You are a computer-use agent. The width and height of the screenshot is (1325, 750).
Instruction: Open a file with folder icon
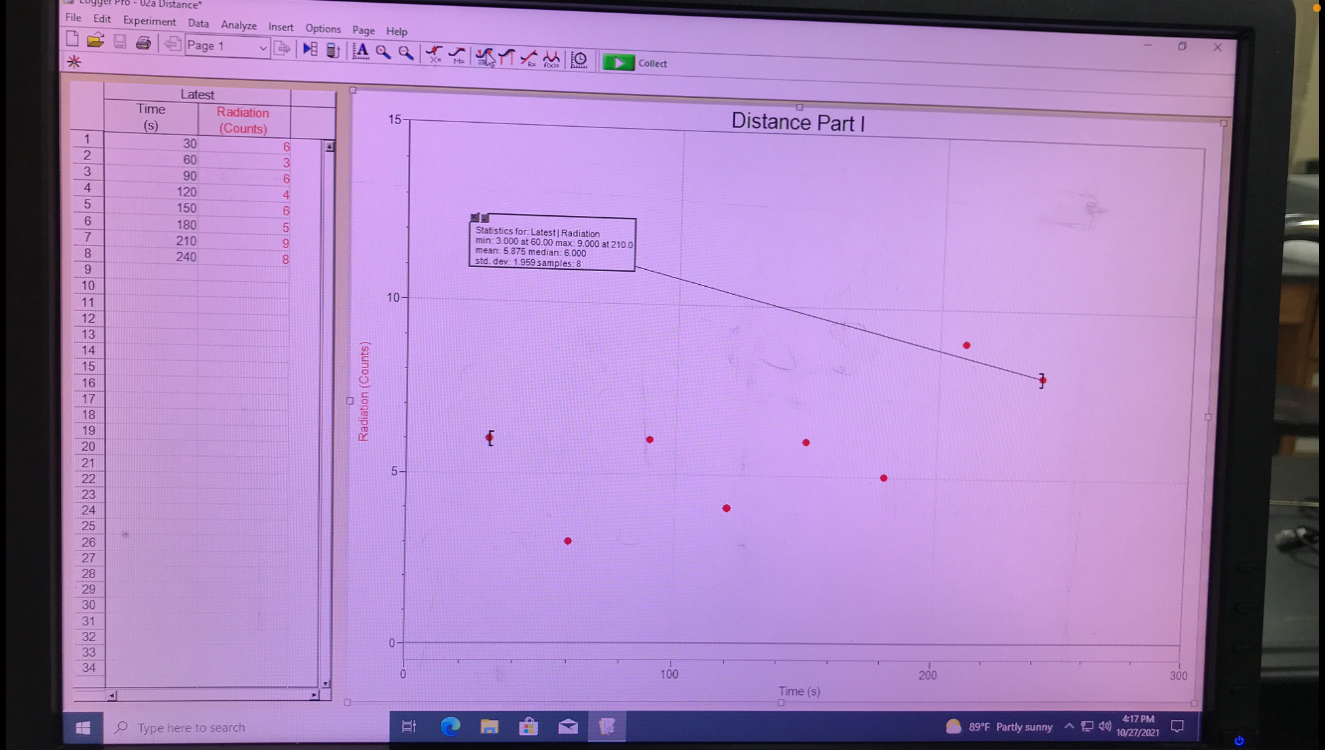point(95,41)
